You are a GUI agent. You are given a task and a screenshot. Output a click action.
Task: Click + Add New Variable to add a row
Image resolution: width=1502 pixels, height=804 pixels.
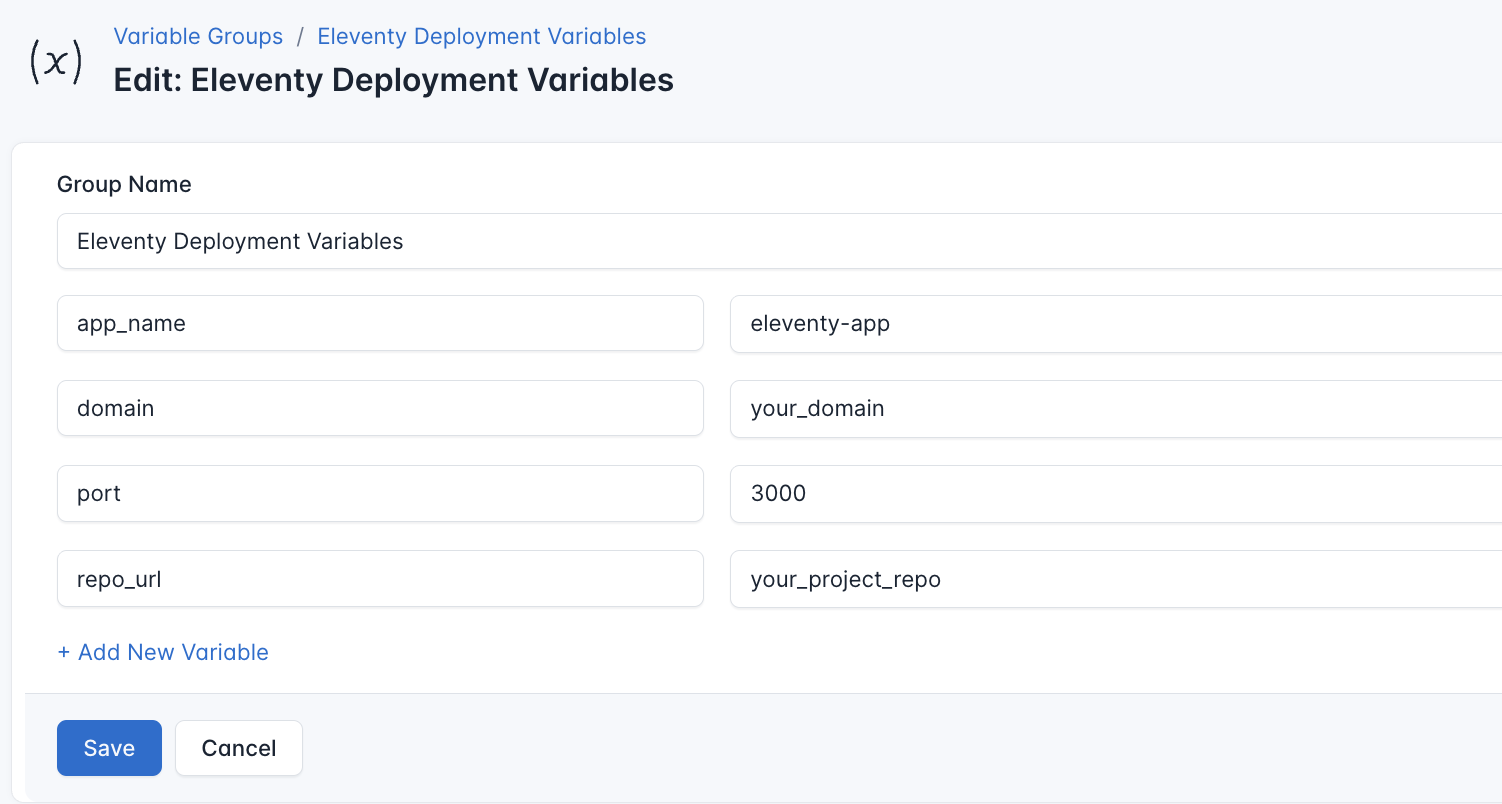[163, 652]
